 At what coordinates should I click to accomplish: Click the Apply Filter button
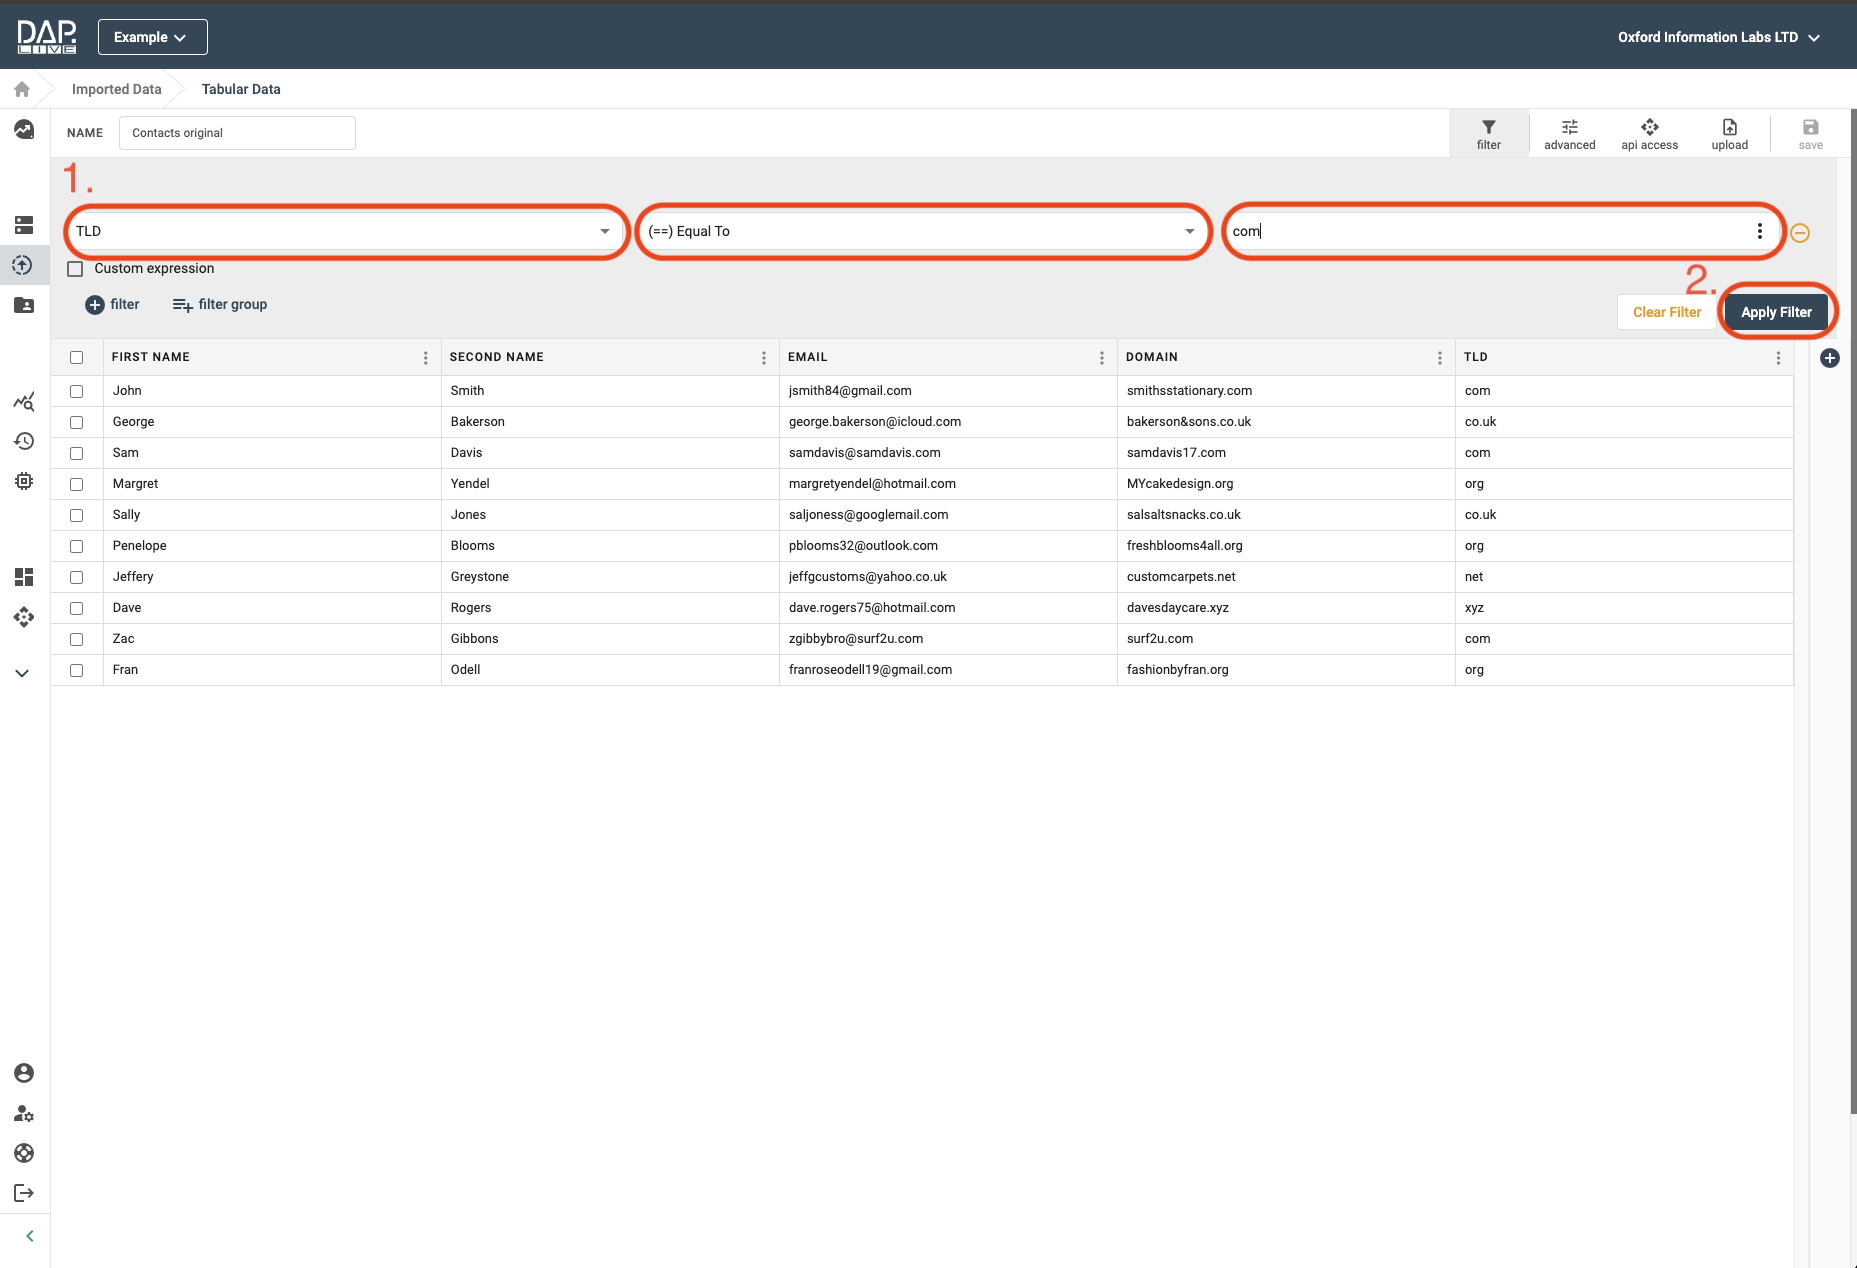pos(1776,312)
